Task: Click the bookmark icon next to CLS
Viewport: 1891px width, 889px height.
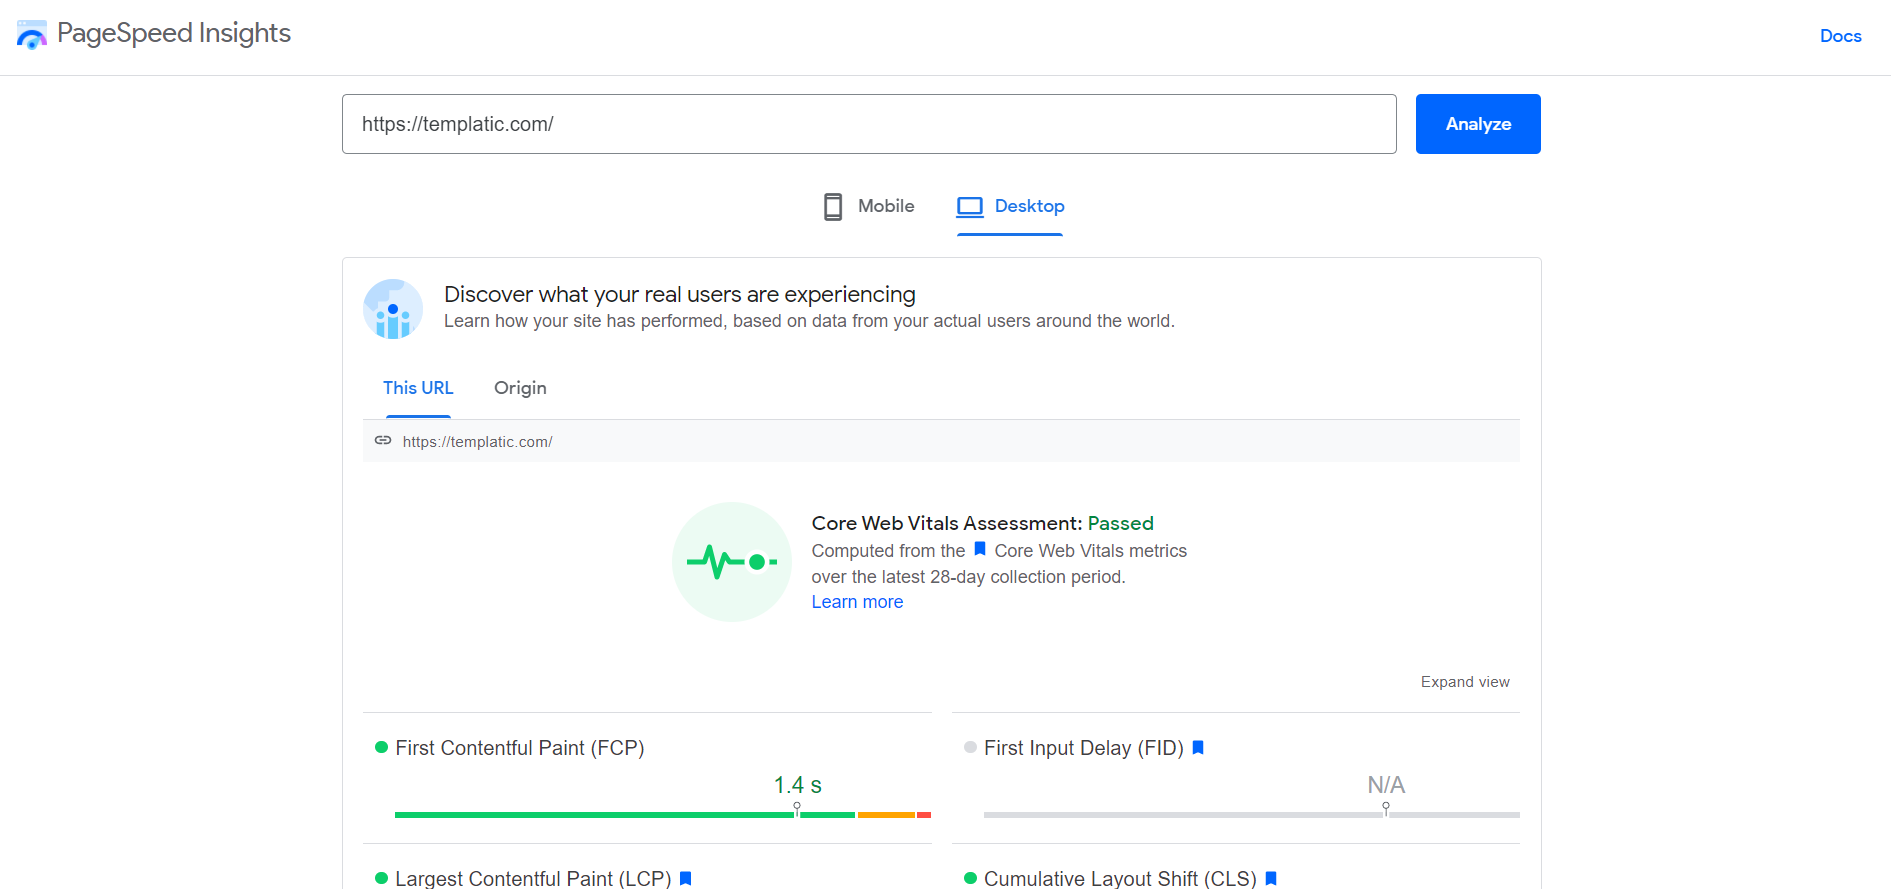Action: coord(1271,878)
